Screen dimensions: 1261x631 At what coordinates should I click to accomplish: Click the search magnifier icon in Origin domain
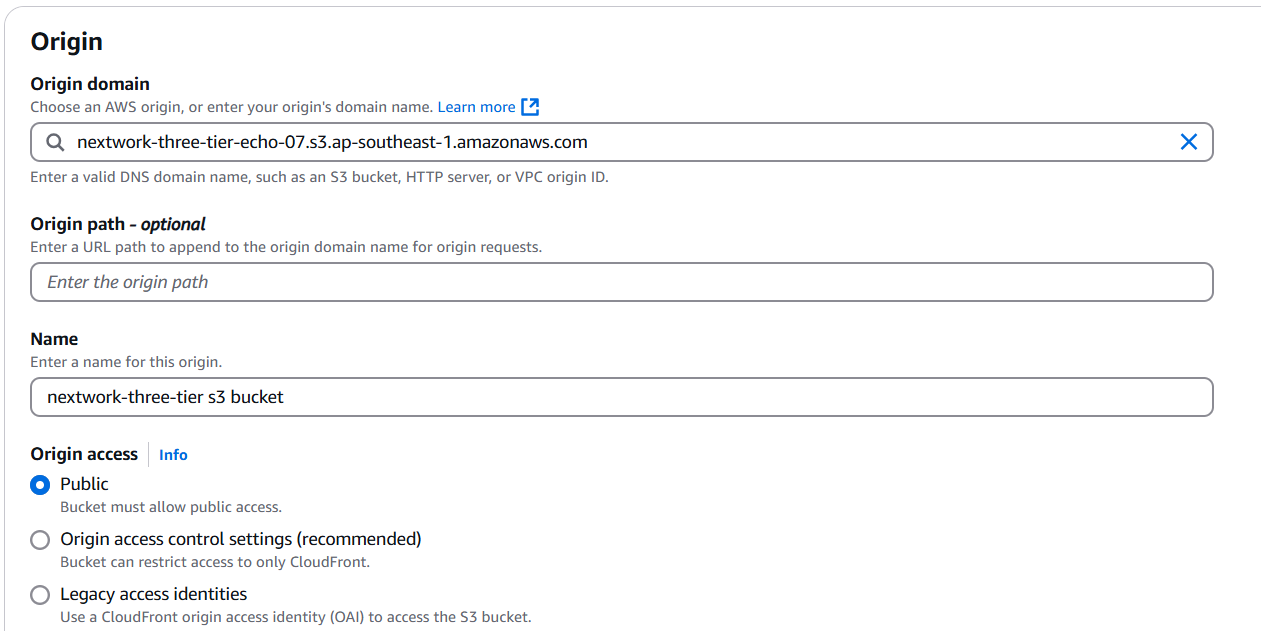(55, 142)
